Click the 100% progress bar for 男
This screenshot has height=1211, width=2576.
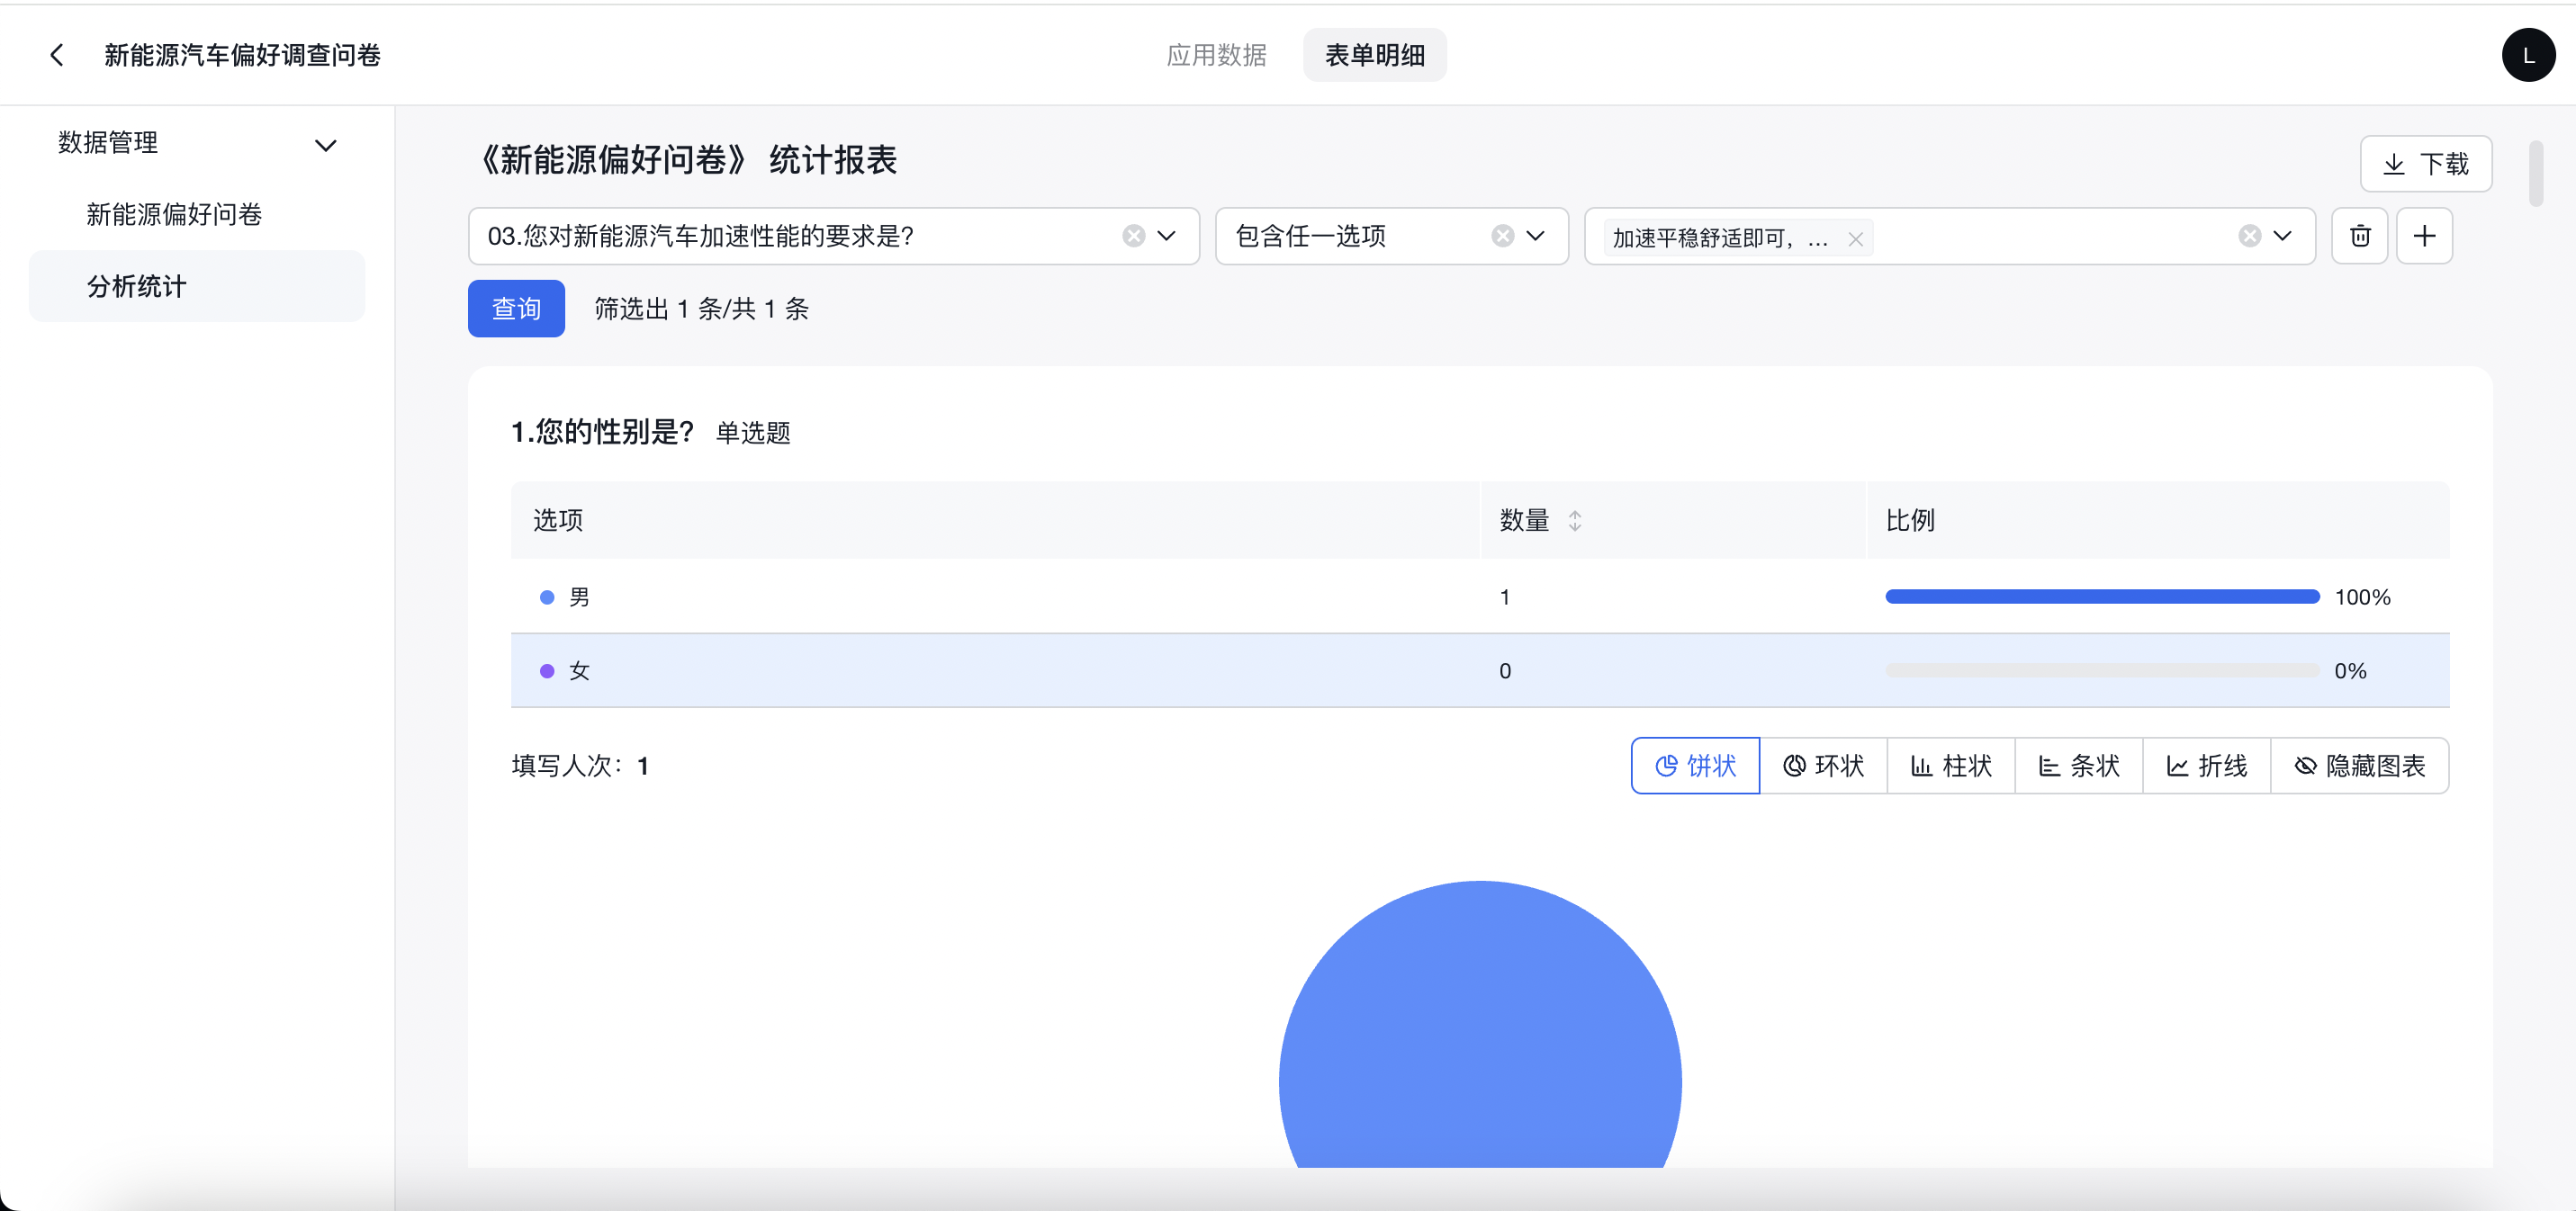coord(2102,597)
